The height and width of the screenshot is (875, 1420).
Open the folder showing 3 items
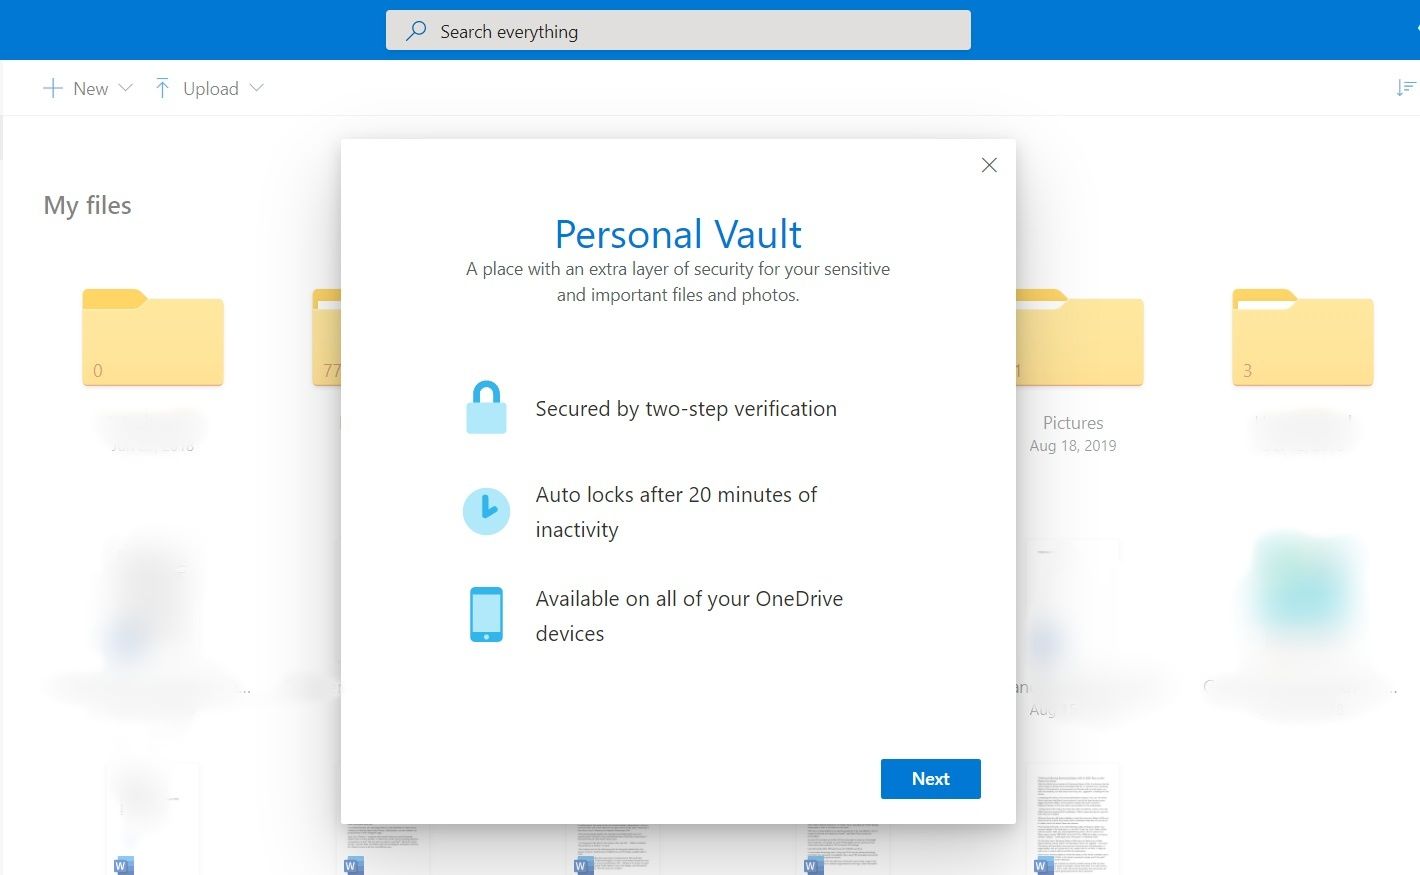tap(1302, 338)
